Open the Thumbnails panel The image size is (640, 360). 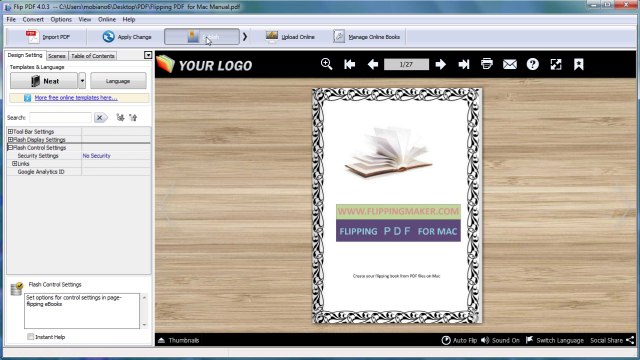[x=179, y=340]
